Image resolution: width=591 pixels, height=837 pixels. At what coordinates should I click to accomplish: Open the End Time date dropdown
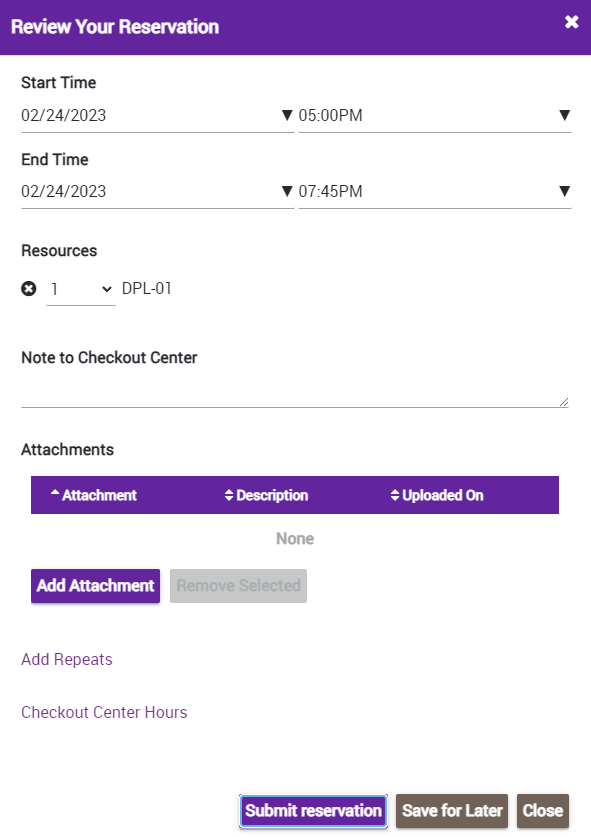tap(287, 191)
